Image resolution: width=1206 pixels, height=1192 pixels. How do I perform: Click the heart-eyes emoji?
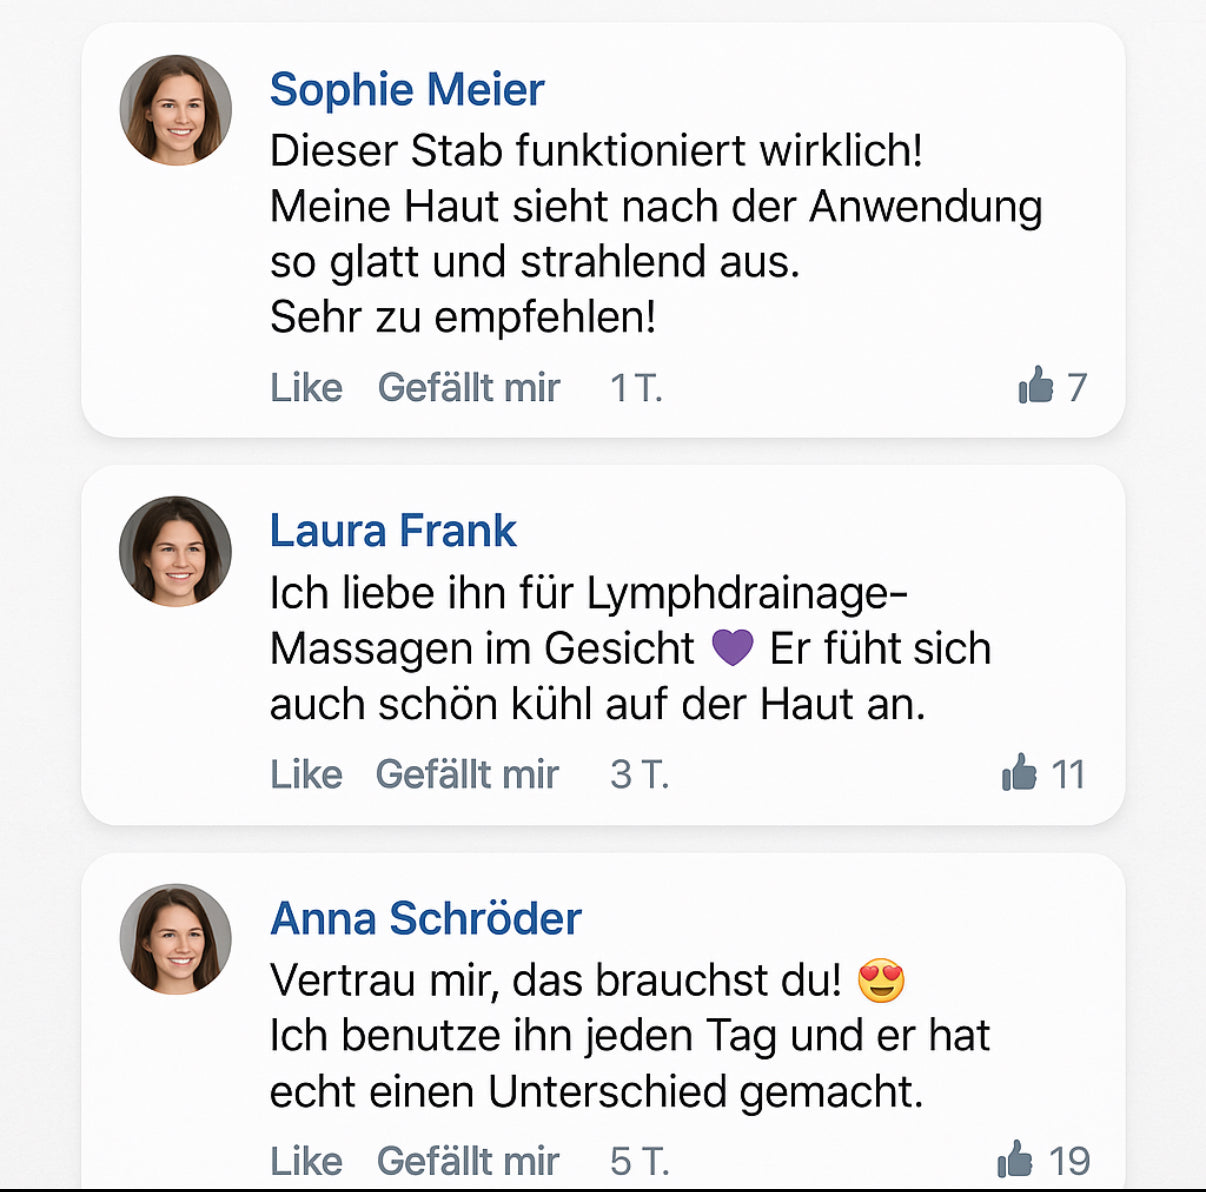pyautogui.click(x=881, y=981)
